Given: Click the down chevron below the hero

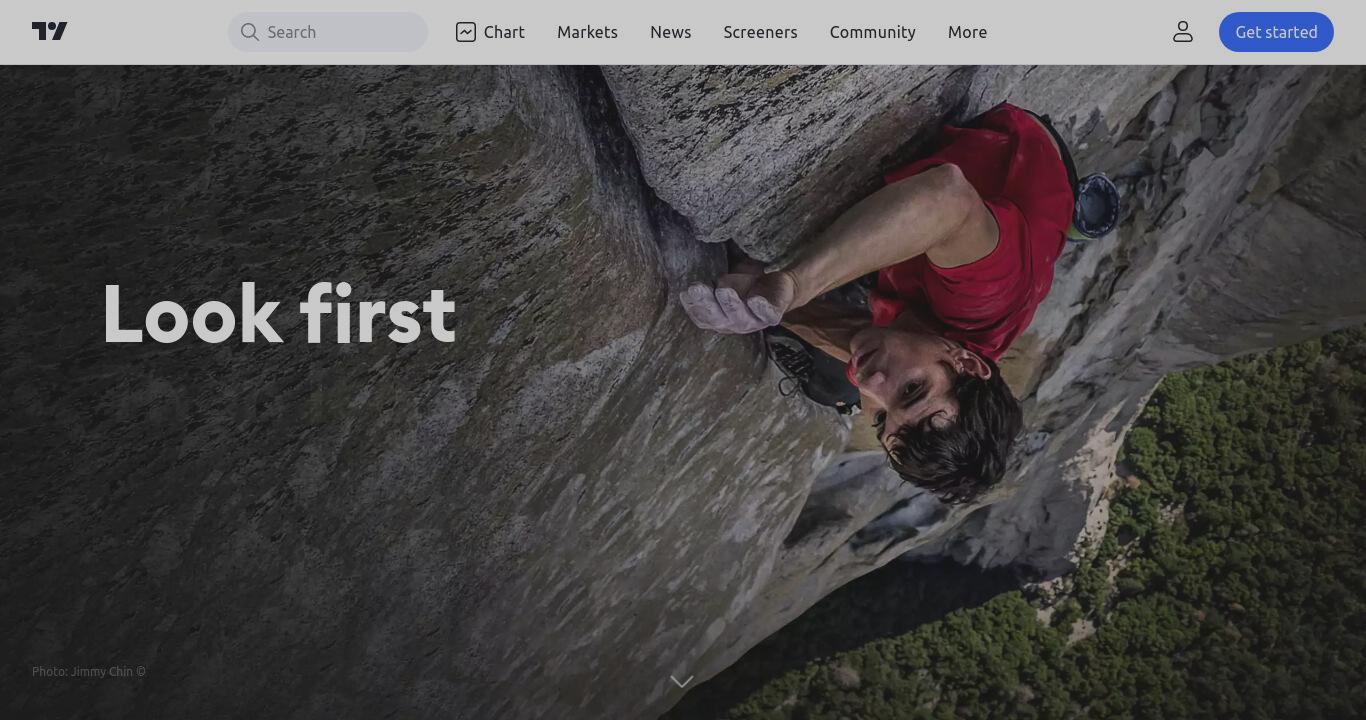Looking at the screenshot, I should [x=682, y=681].
